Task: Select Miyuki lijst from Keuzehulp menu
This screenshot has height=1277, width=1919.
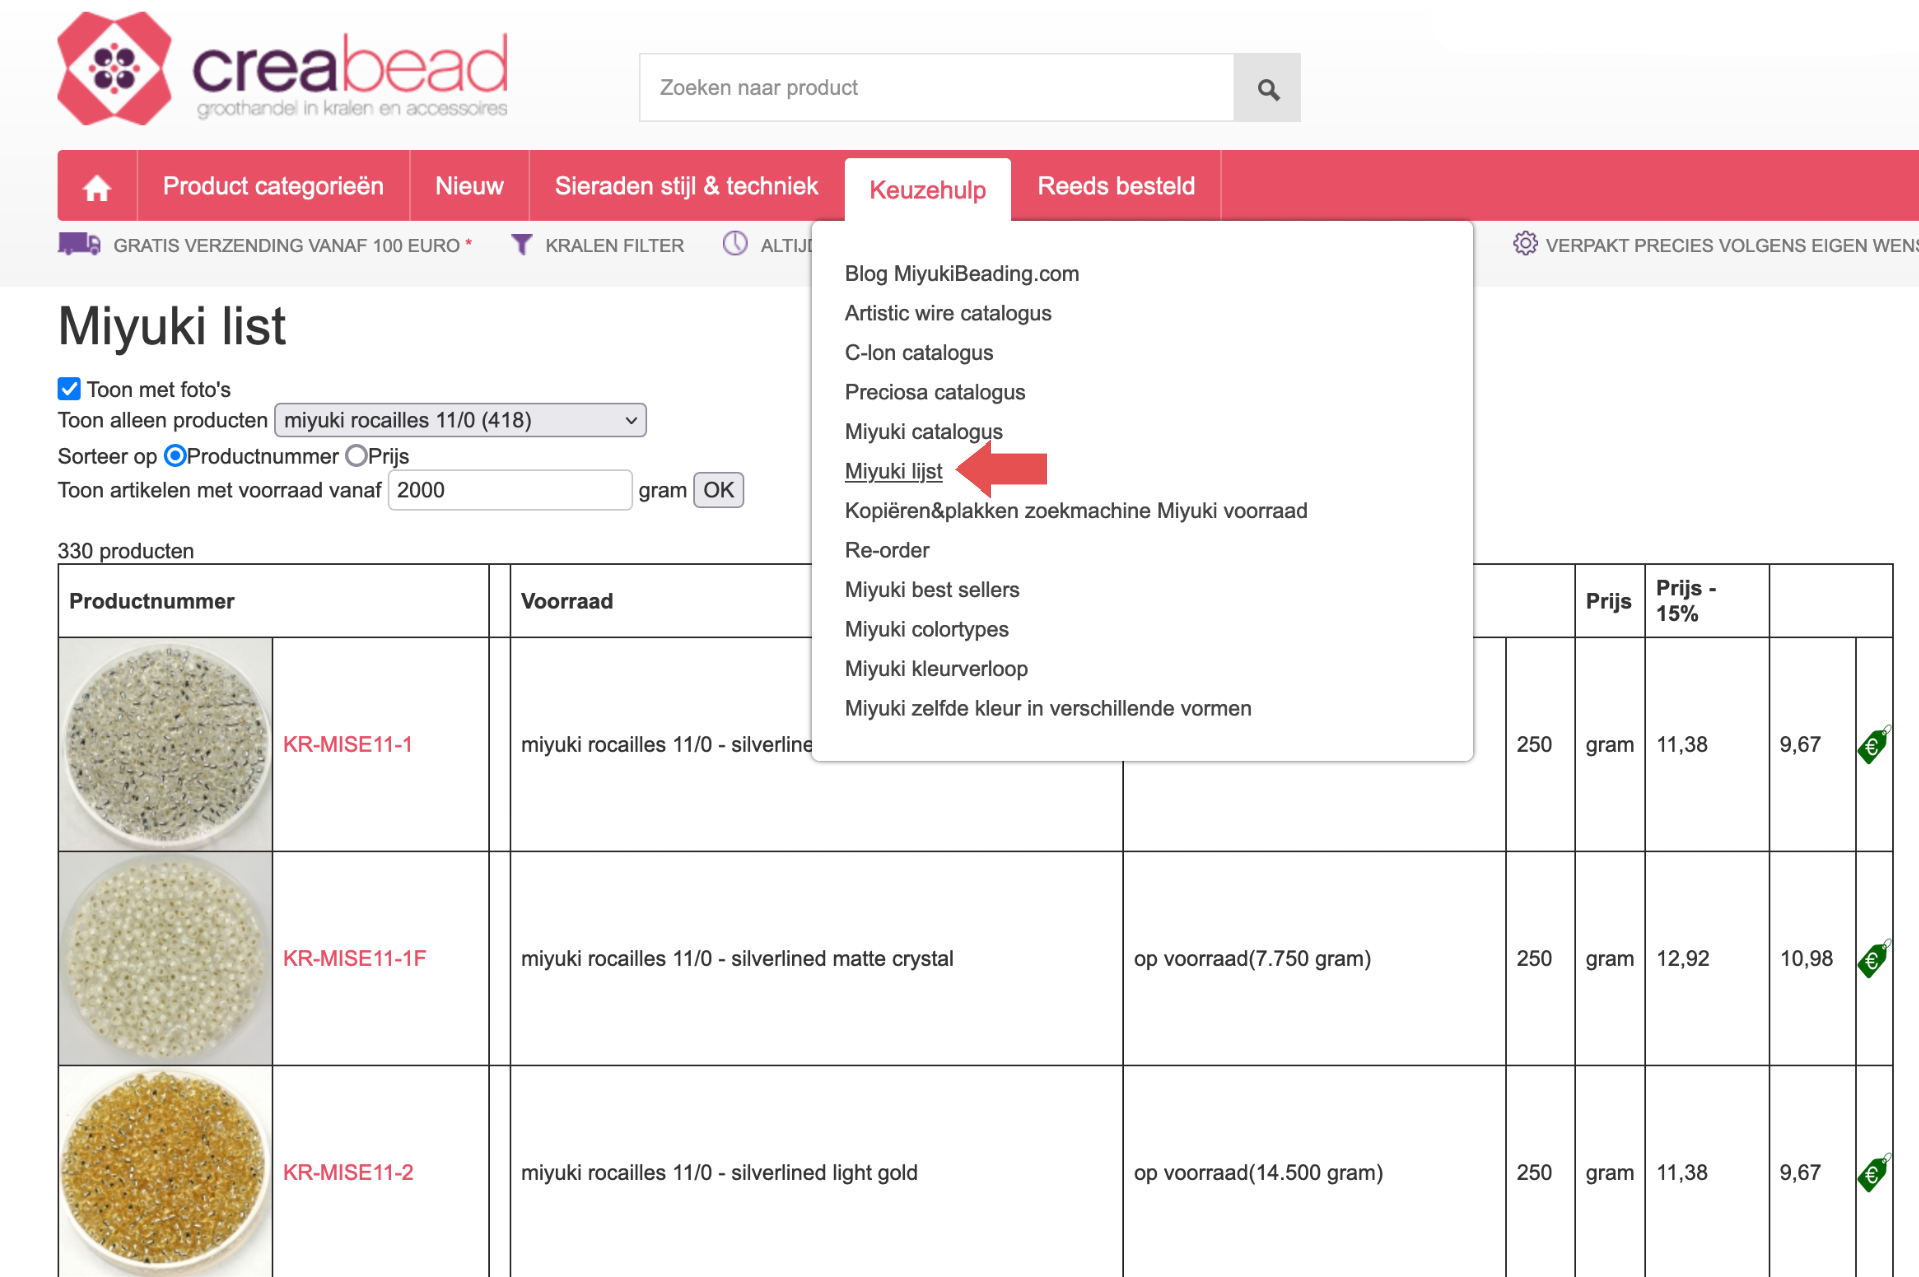Action: (893, 471)
